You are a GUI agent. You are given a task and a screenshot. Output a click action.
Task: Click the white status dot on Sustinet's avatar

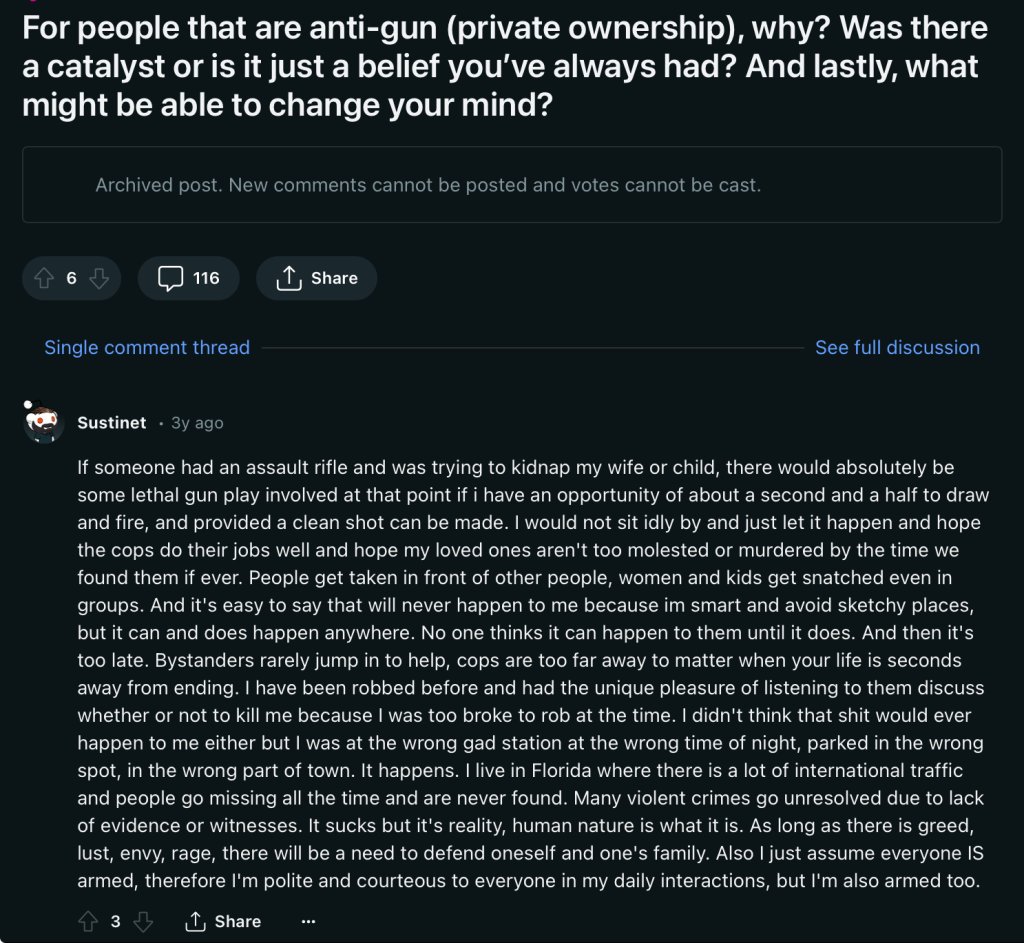coord(28,405)
